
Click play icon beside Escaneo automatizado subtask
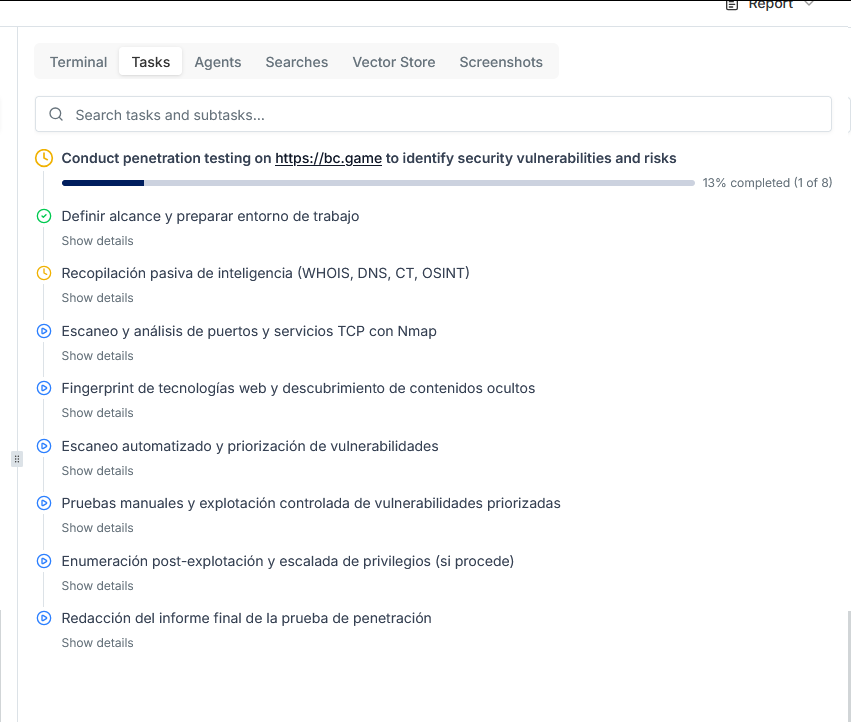[44, 446]
